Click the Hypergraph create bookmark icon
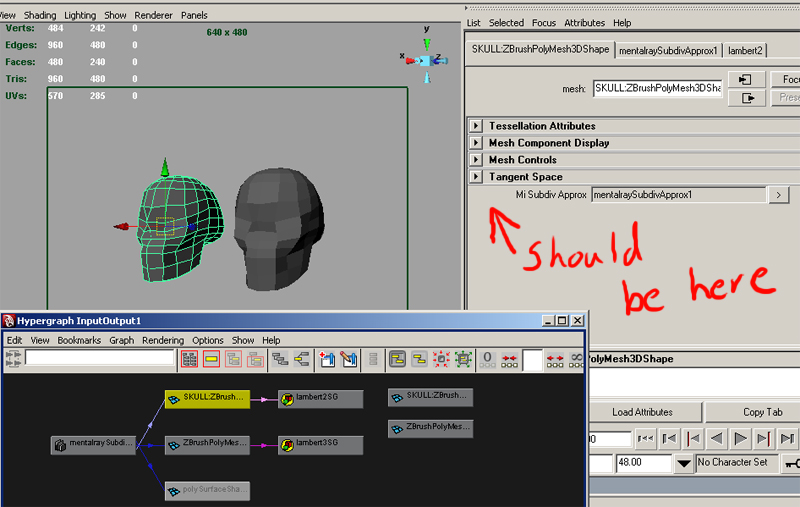The width and height of the screenshot is (800, 507). click(x=327, y=358)
